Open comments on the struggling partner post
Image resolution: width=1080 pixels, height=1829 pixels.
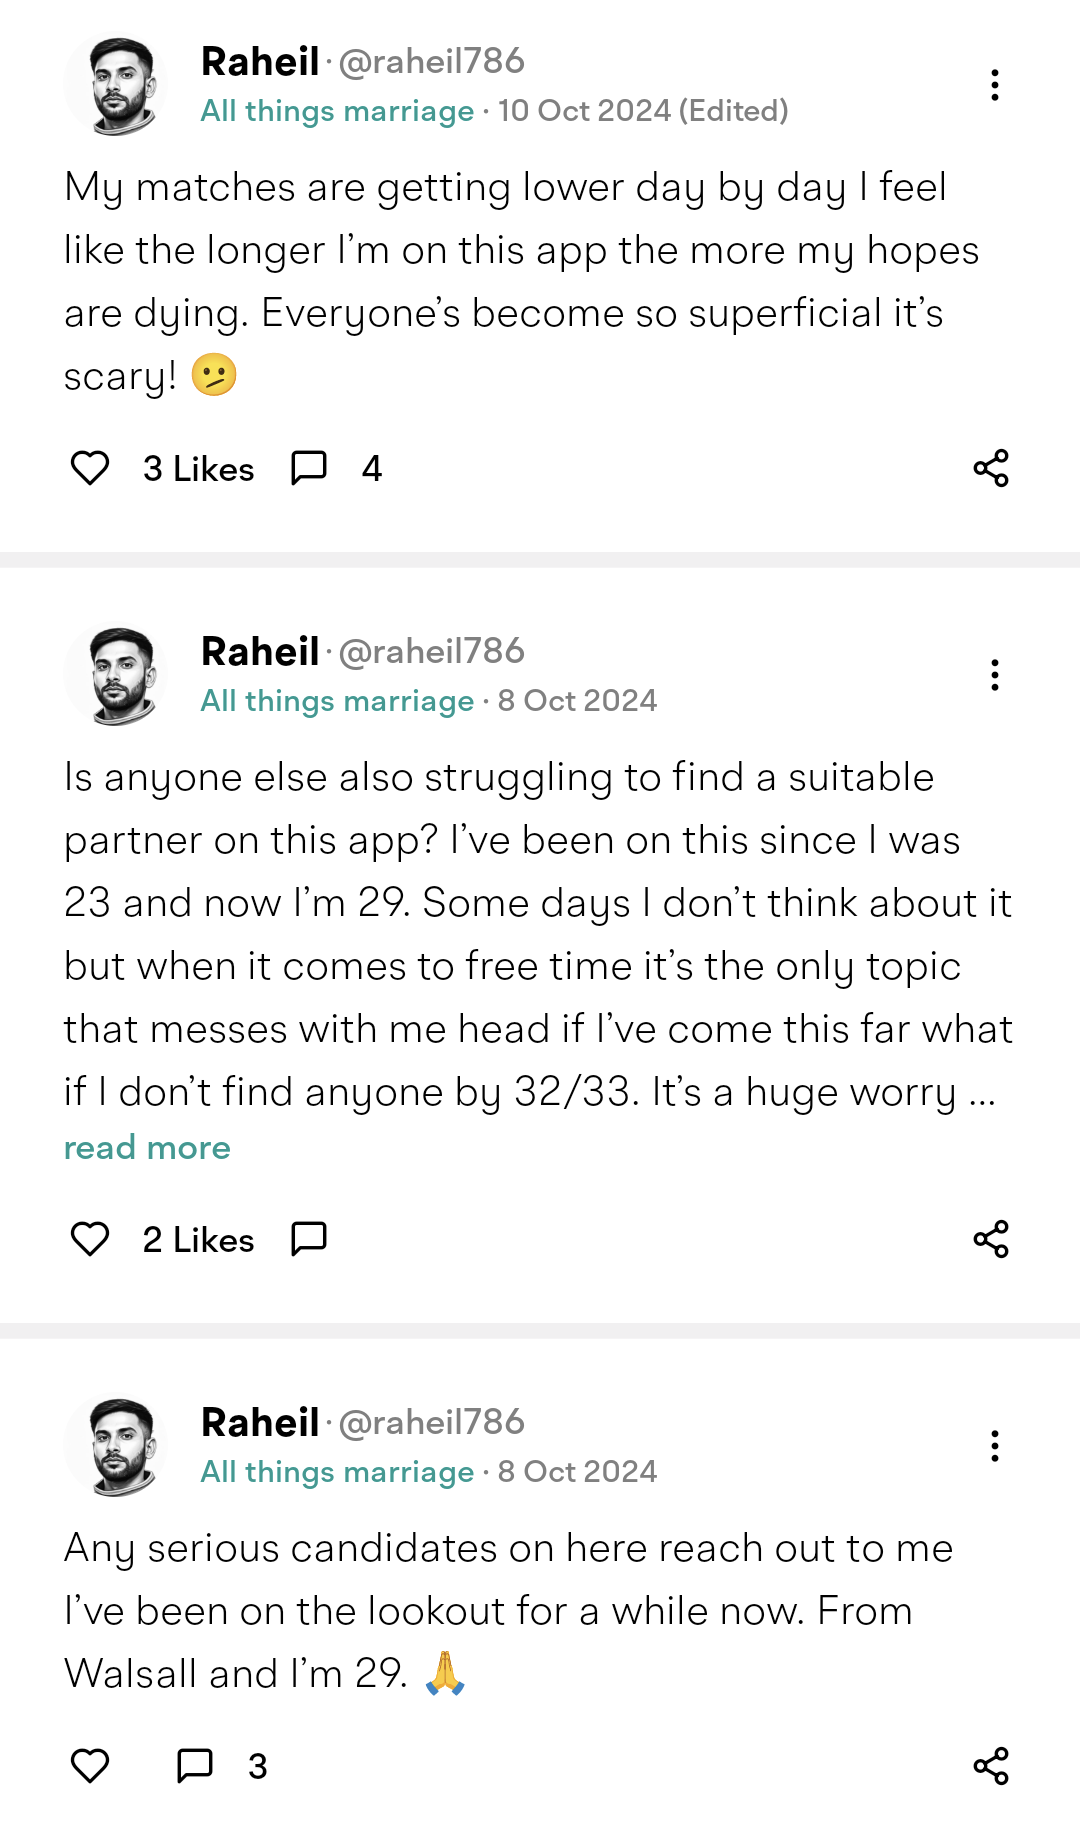coord(309,1239)
